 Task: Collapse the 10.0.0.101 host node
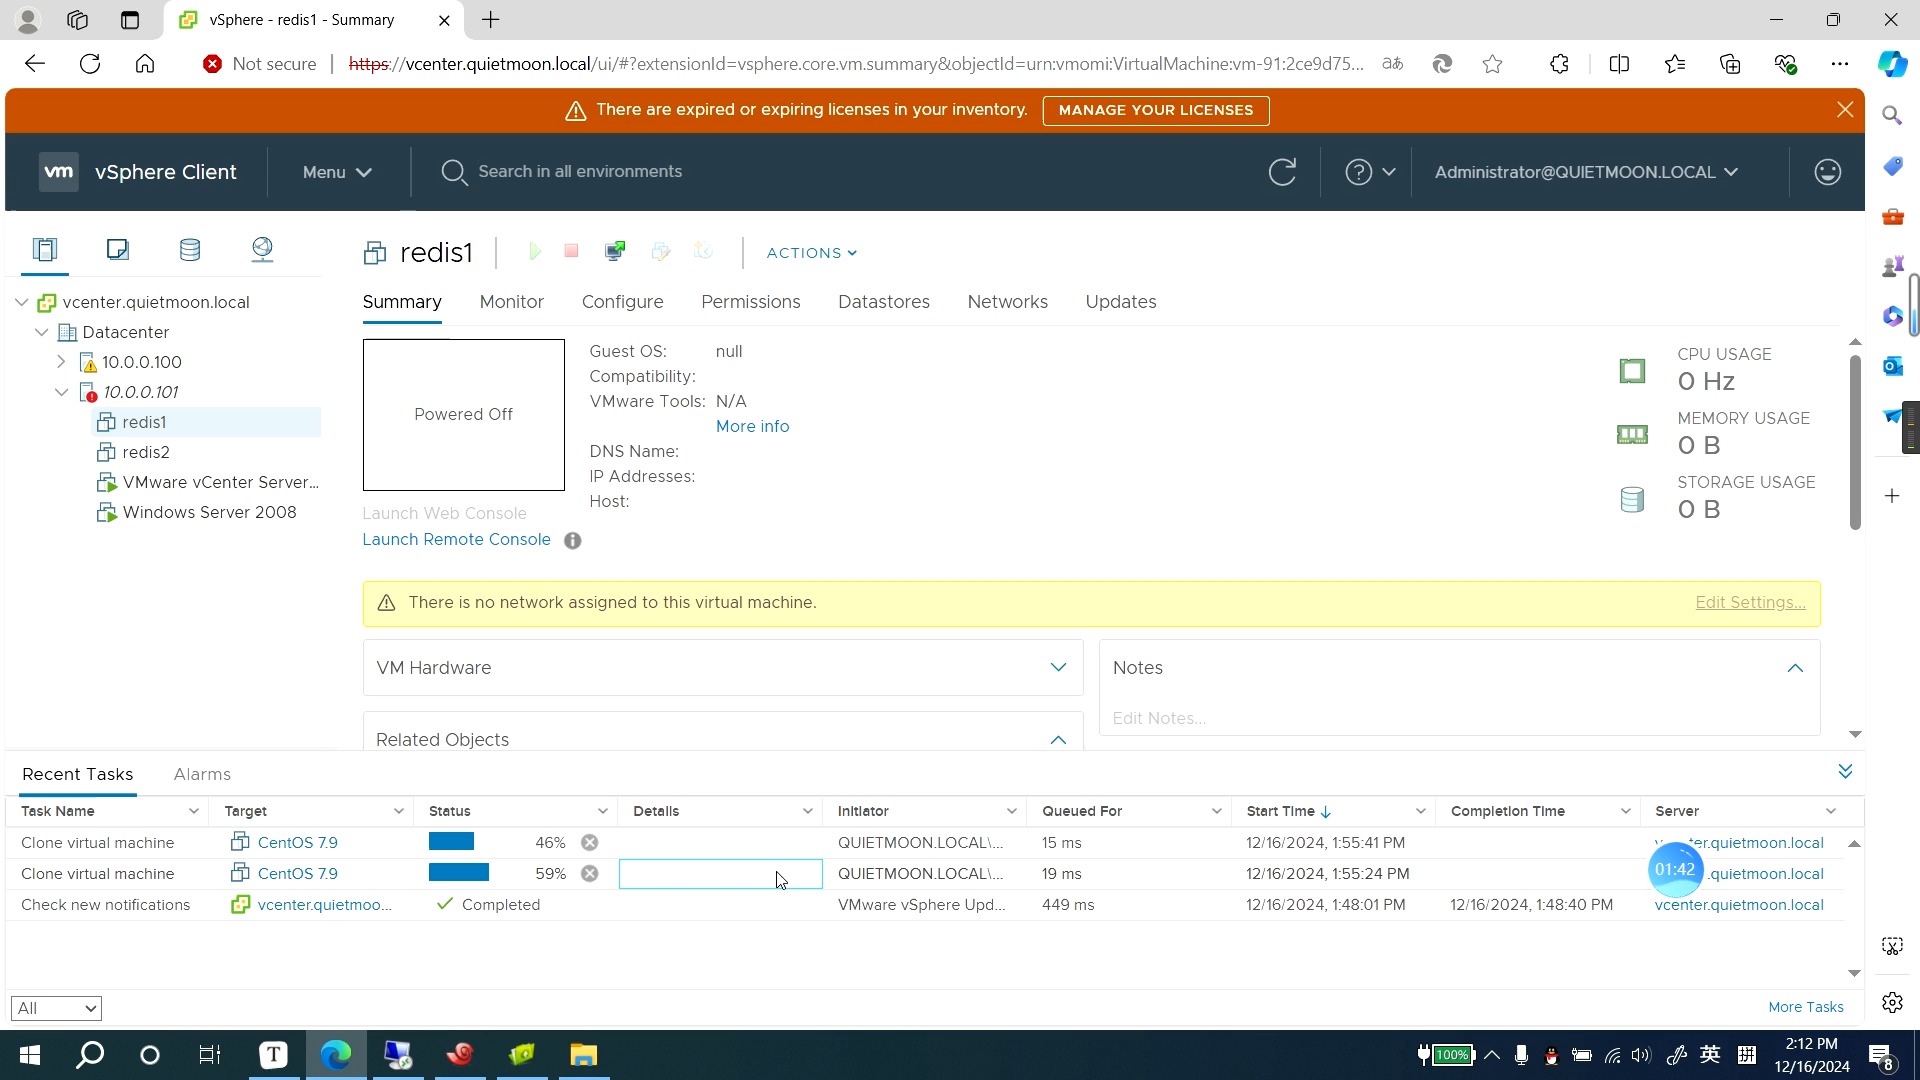61,392
